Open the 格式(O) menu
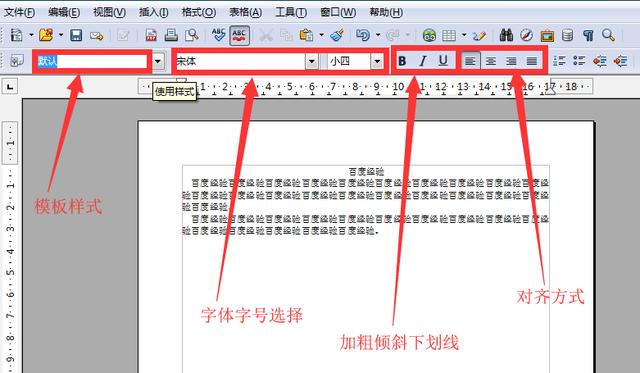 (x=198, y=12)
